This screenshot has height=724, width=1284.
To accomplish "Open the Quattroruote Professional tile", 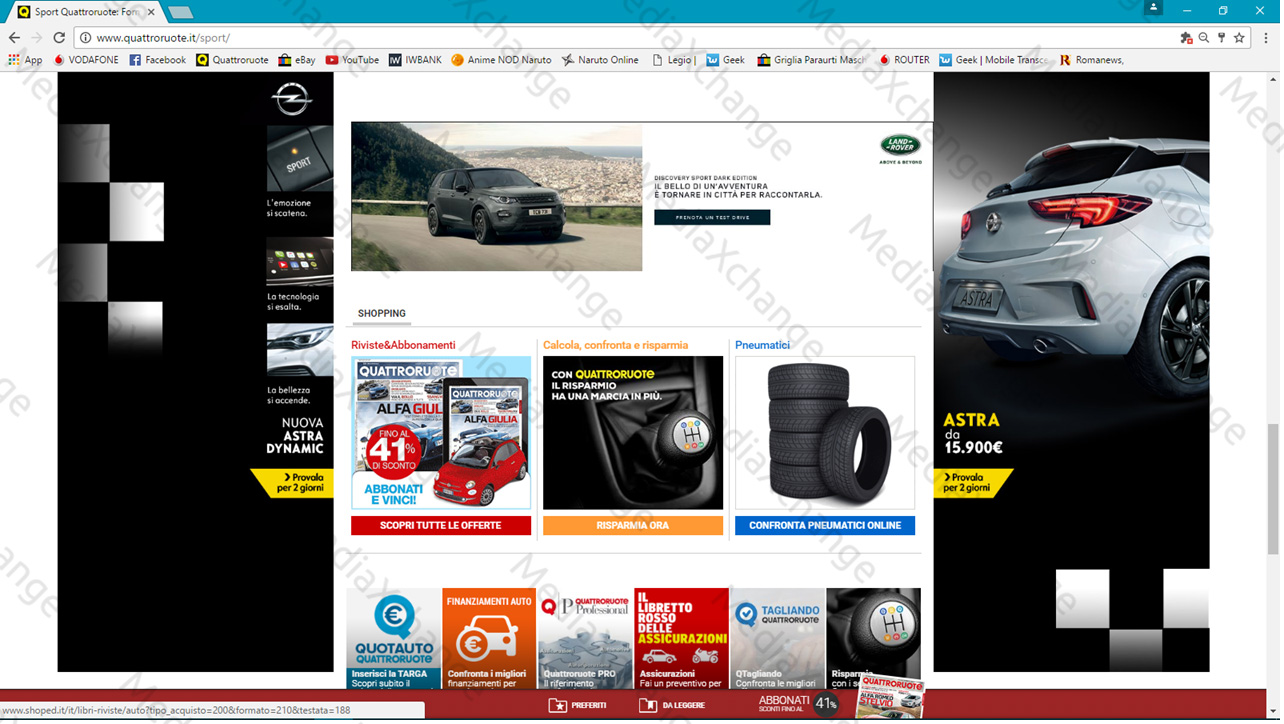I will coord(584,638).
